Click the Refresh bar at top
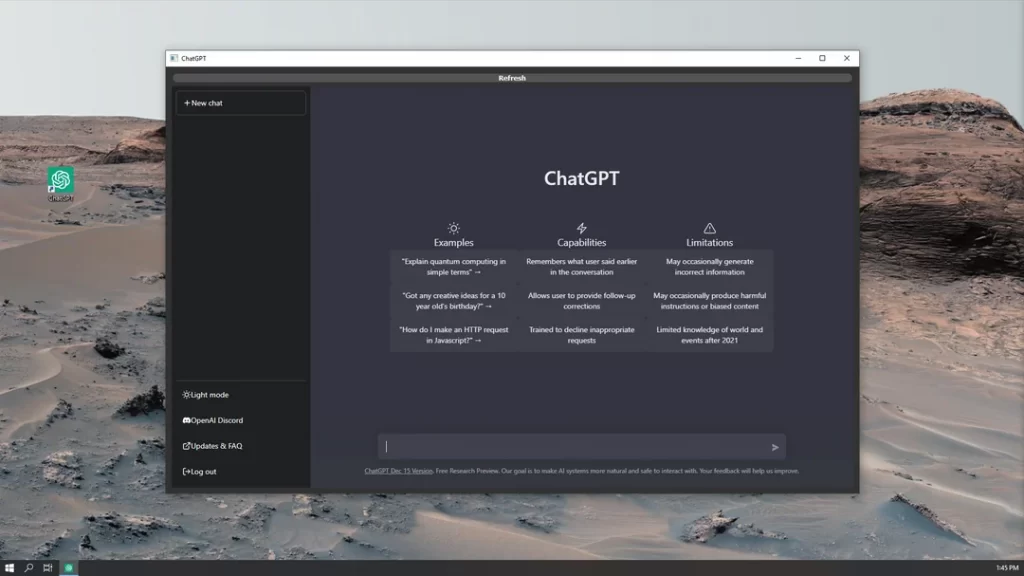1024x576 pixels. point(512,78)
